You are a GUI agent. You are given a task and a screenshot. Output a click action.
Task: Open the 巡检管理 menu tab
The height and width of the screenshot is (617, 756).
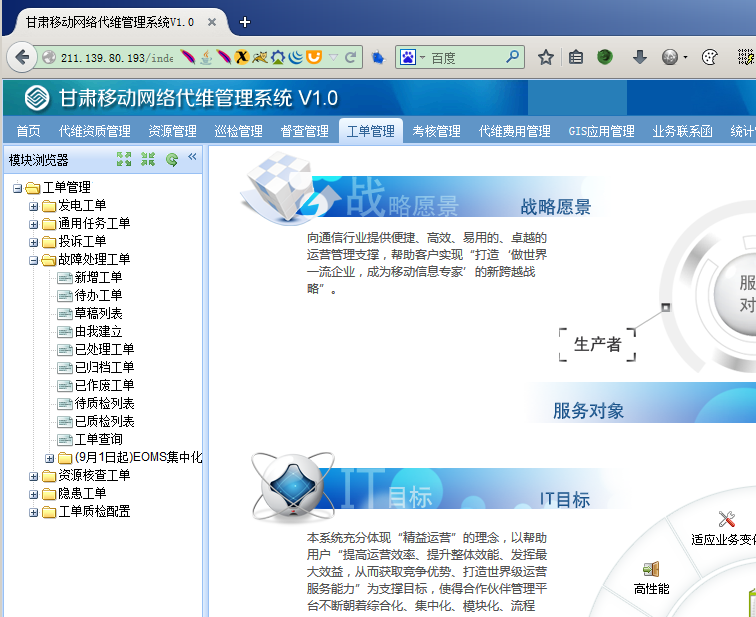pos(239,131)
